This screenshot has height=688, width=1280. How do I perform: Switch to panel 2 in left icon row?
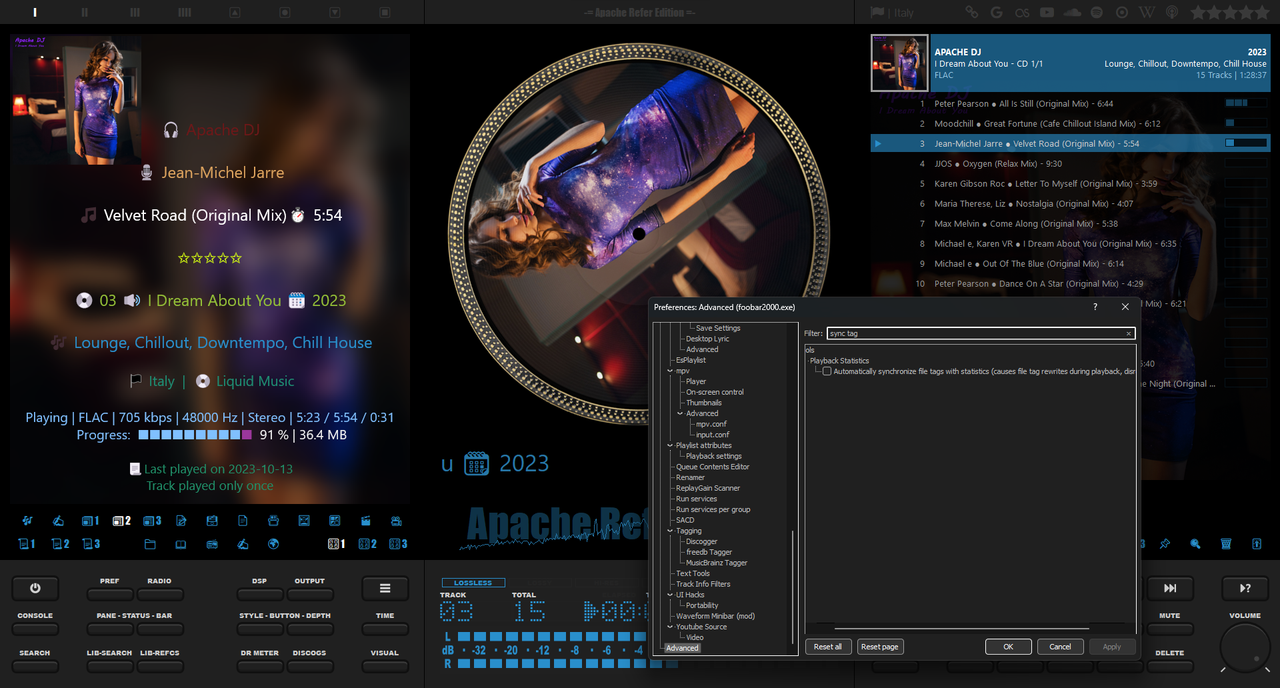click(x=122, y=521)
